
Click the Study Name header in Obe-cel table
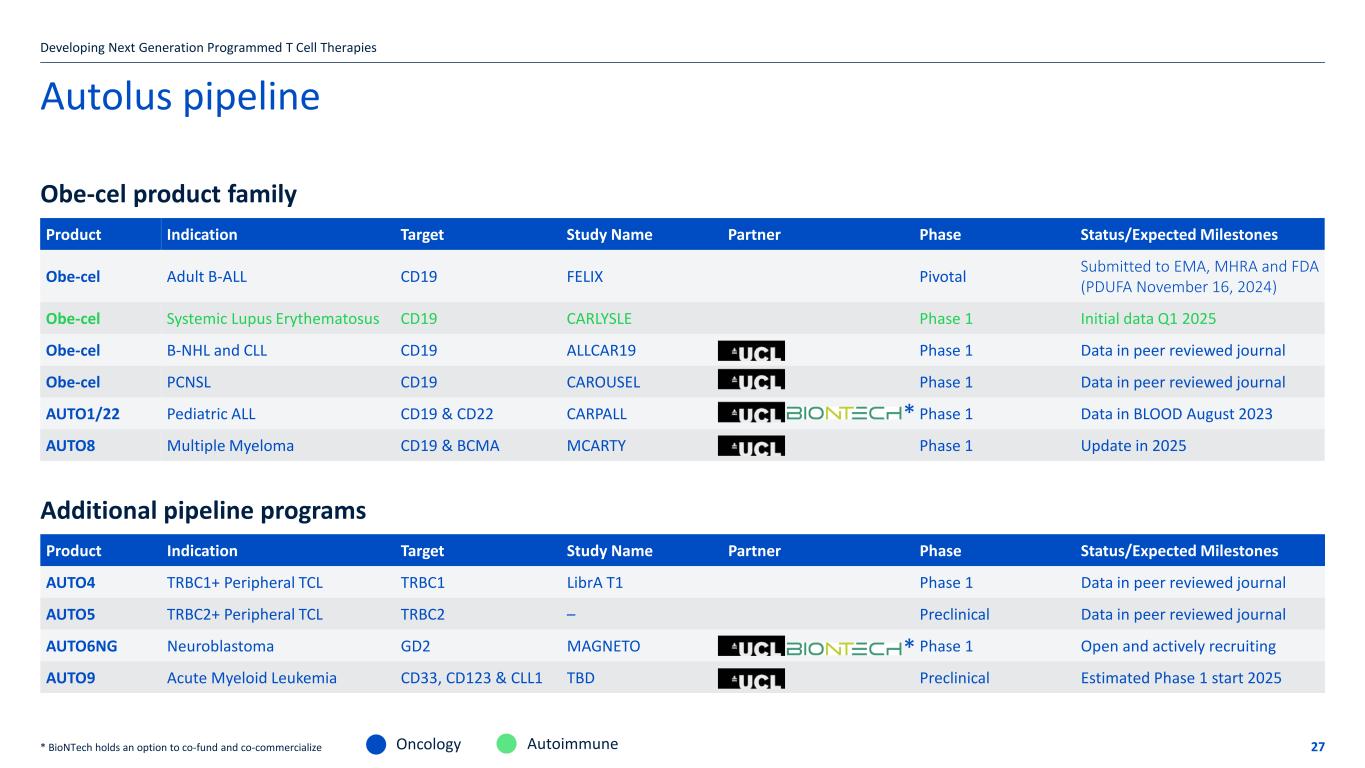(609, 235)
